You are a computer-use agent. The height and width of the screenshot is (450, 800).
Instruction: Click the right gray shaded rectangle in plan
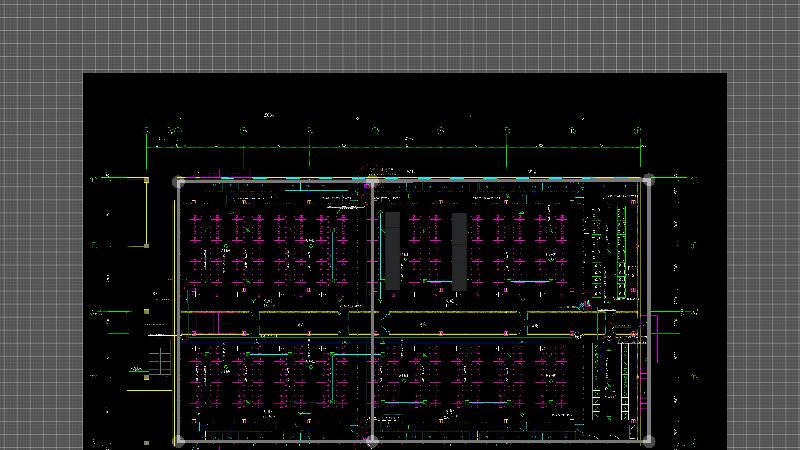[459, 250]
